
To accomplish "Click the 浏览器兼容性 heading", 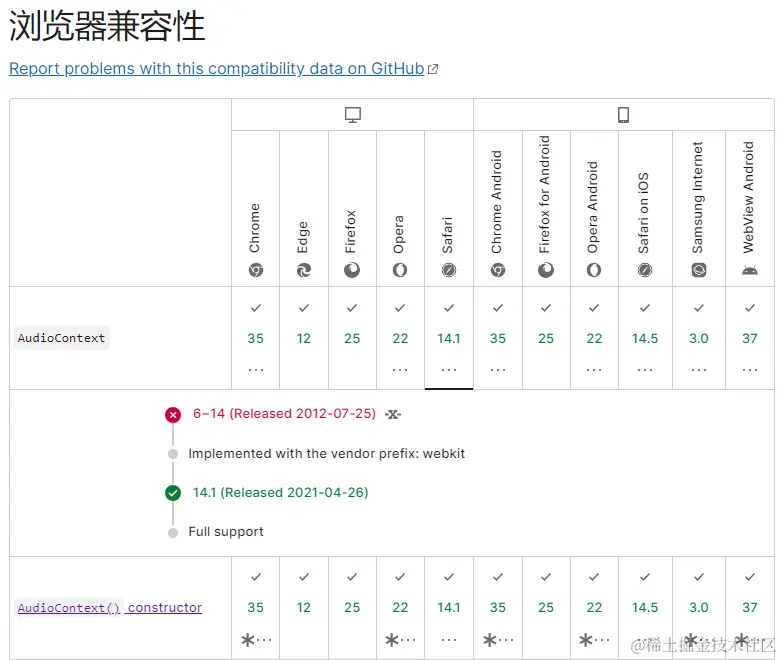I will [x=107, y=26].
